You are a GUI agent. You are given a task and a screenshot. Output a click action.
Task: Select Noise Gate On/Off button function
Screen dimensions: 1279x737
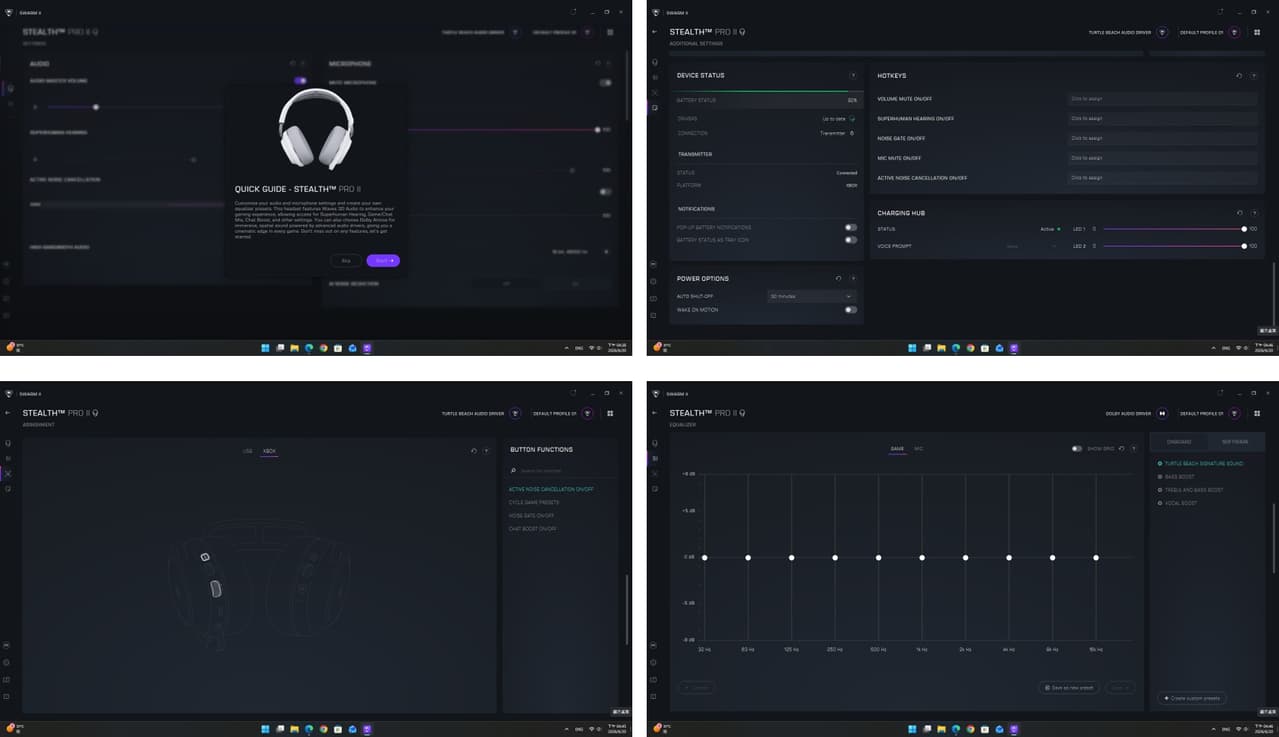(x=531, y=515)
